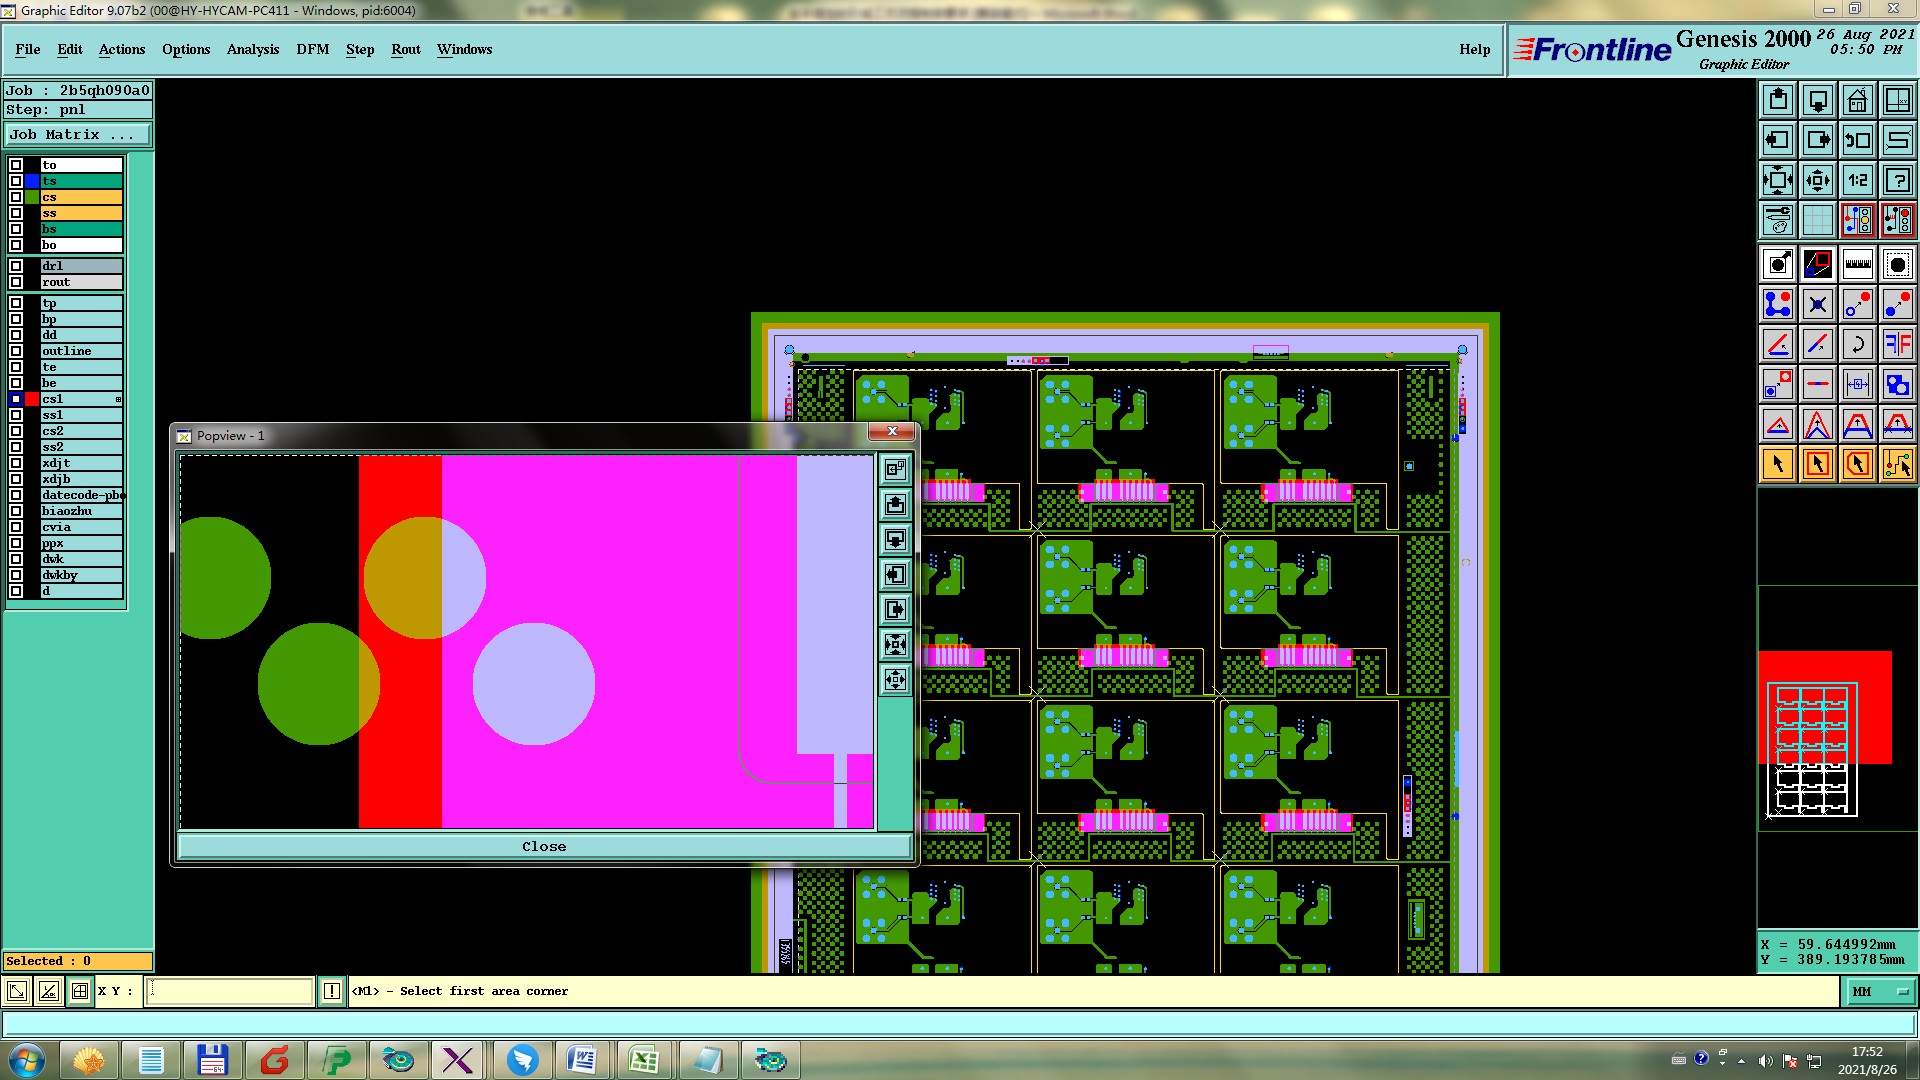This screenshot has height=1080, width=1920.
Task: Click the Home view icon
Action: point(1857,100)
